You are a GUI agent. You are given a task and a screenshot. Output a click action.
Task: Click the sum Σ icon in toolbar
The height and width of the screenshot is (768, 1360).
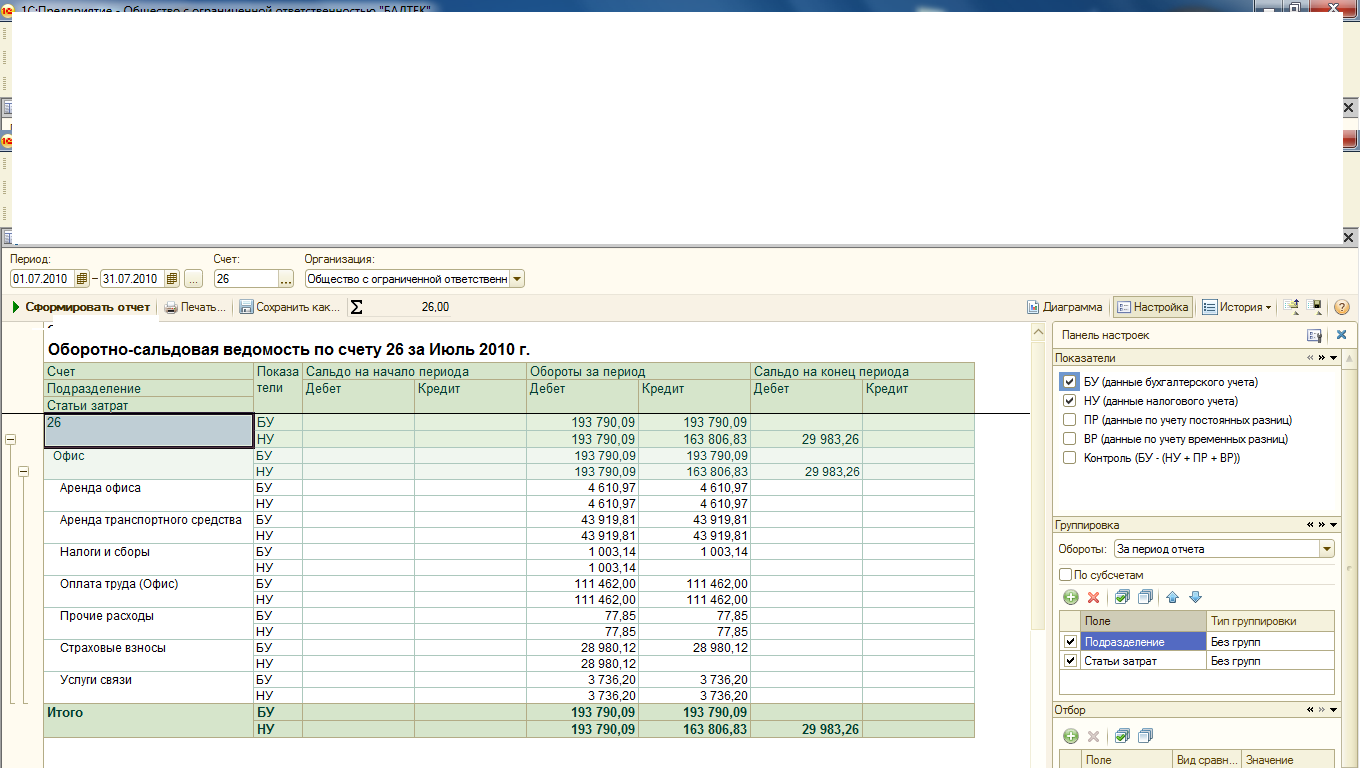[x=356, y=307]
